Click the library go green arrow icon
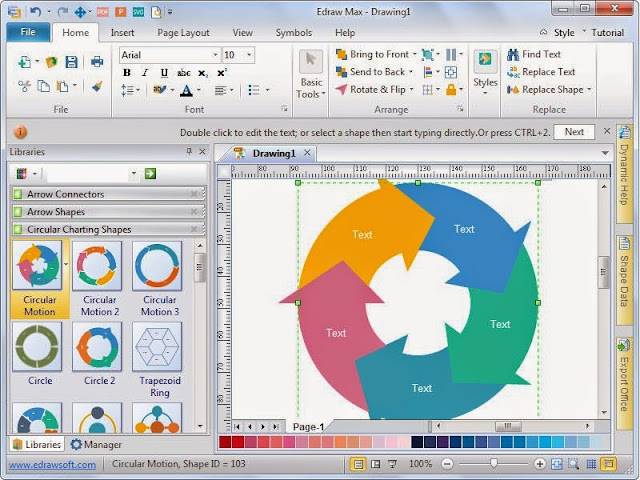 (150, 173)
